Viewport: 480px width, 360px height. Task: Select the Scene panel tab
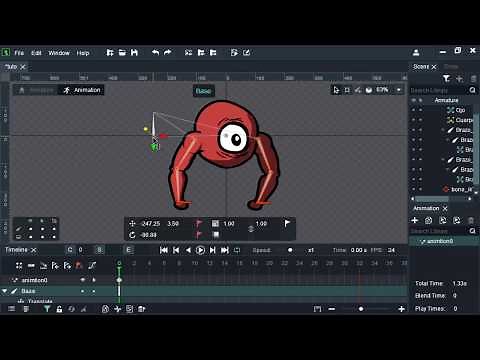pos(421,67)
